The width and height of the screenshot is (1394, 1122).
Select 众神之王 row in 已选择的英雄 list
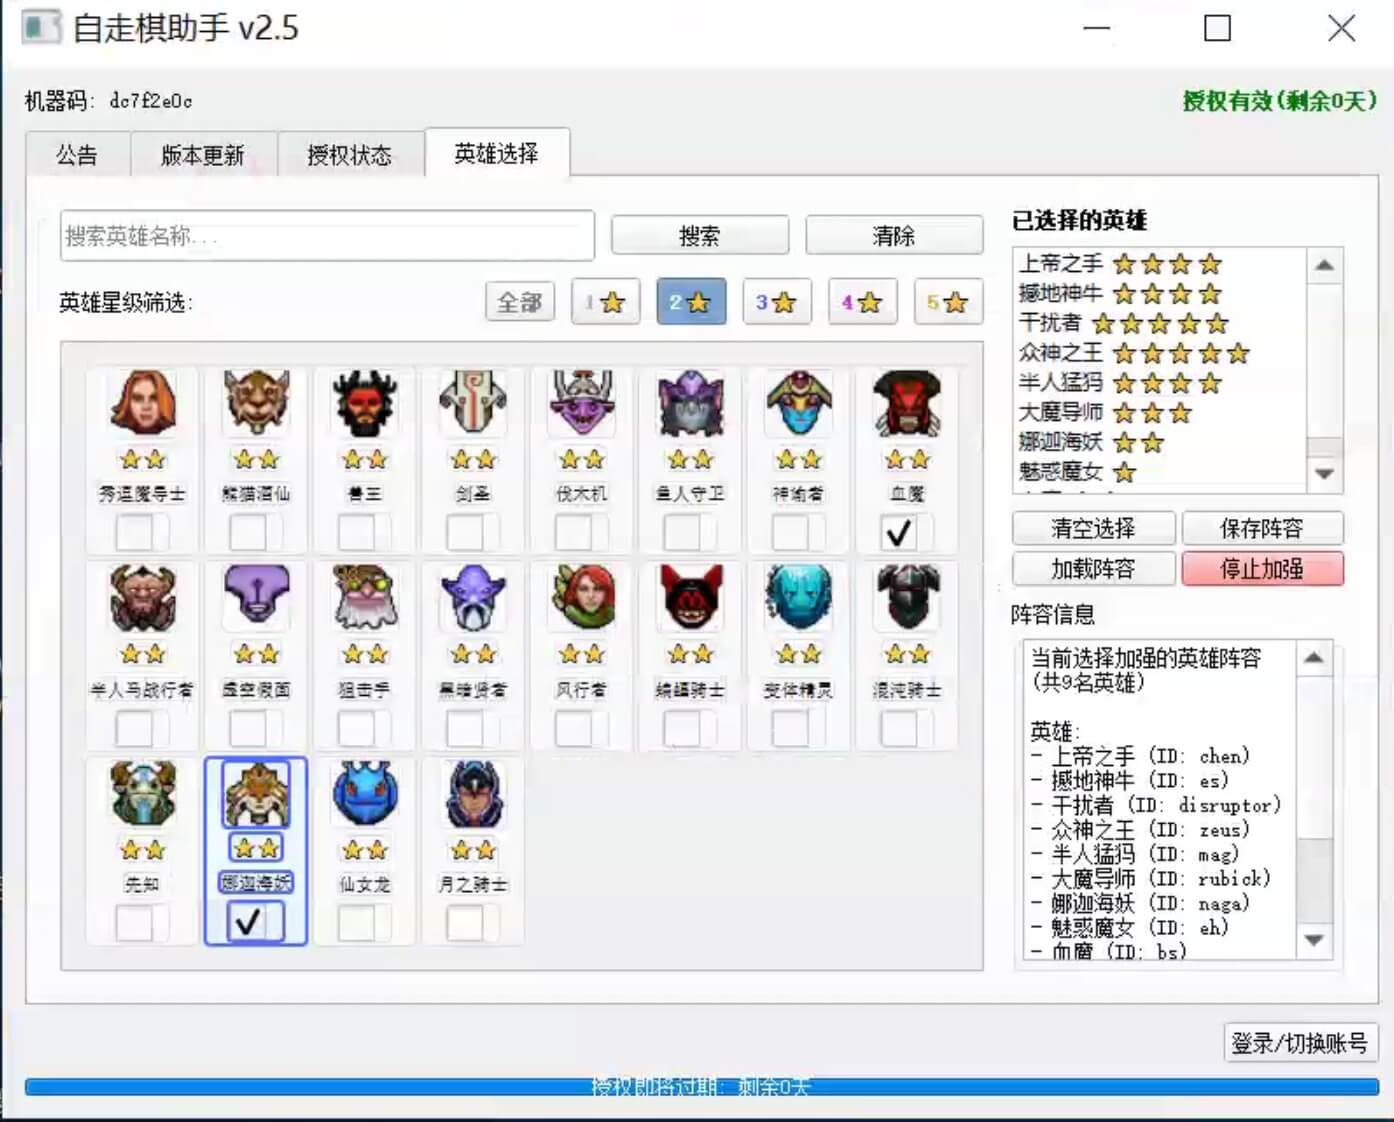tap(1160, 353)
